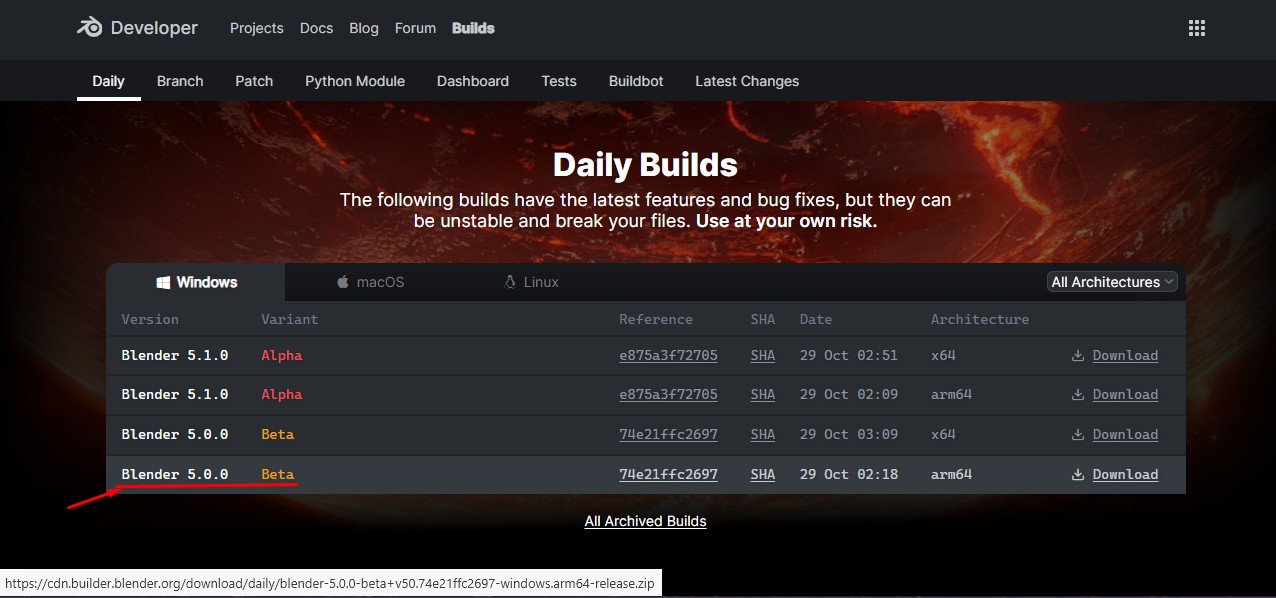Select the Daily tab

108,81
